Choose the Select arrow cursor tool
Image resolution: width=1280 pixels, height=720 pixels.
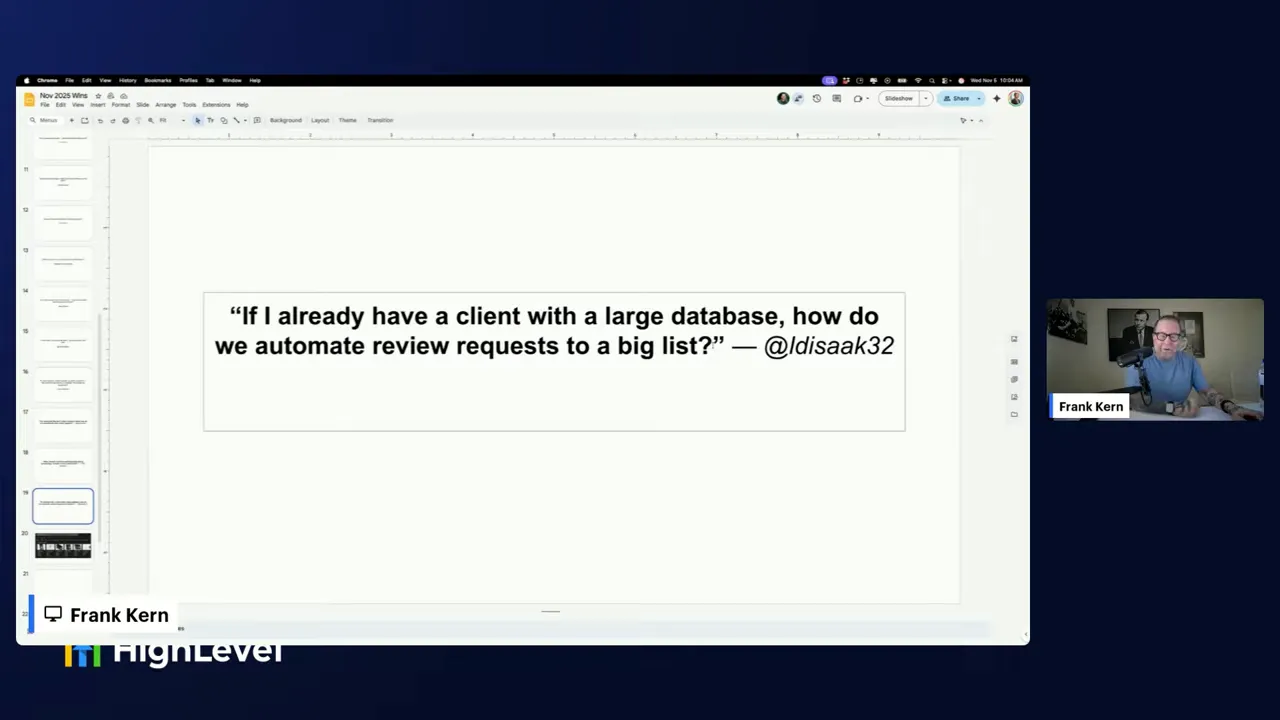pyautogui.click(x=198, y=120)
